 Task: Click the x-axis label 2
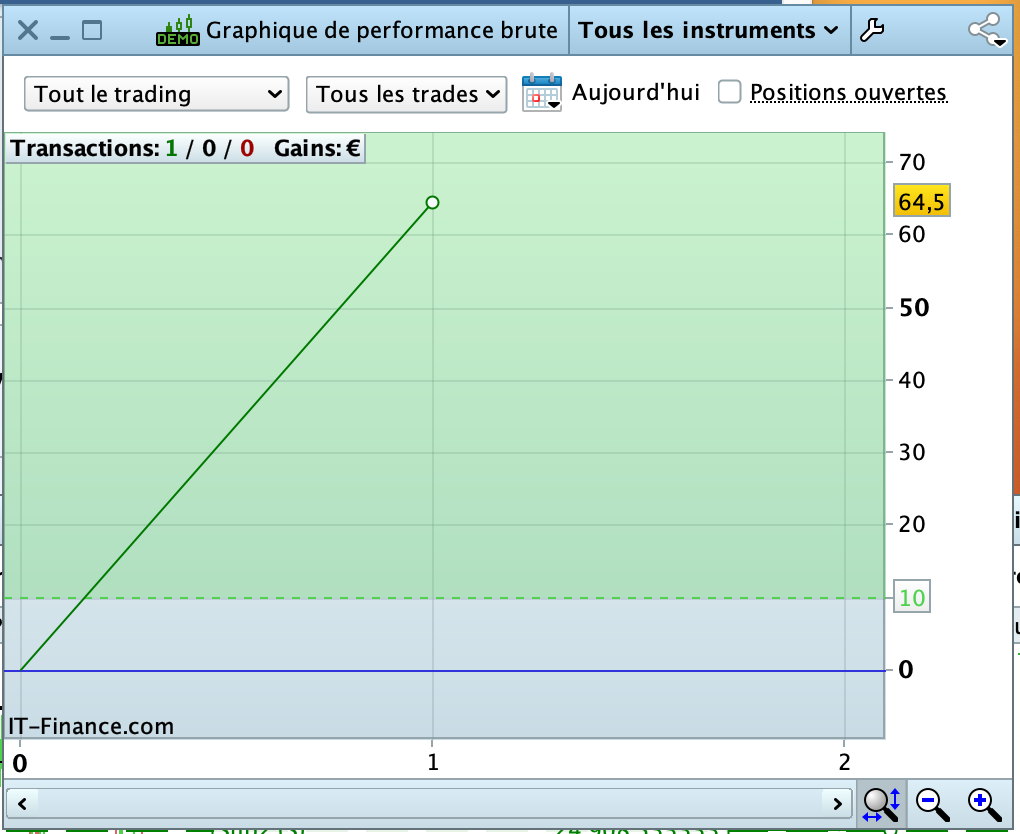click(x=844, y=762)
